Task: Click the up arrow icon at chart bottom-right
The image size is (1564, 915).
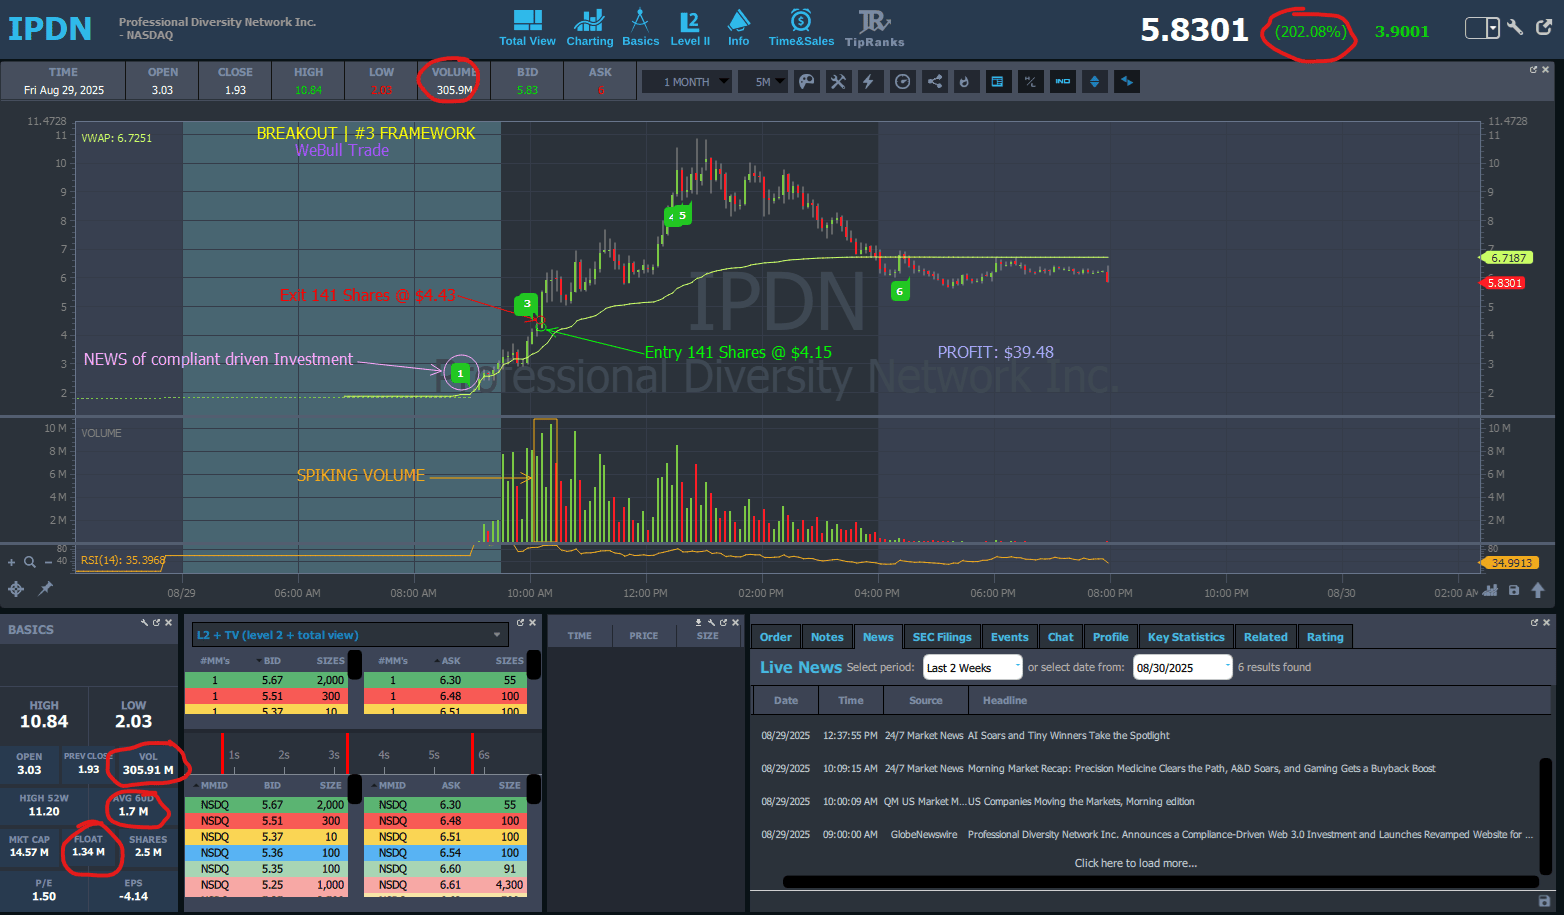Action: (x=1538, y=590)
